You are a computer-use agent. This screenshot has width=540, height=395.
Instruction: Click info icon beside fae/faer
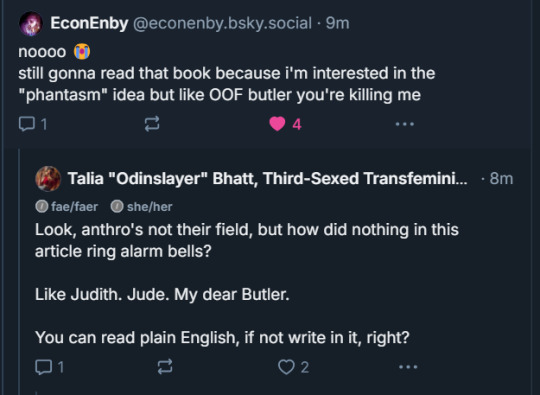tap(42, 207)
